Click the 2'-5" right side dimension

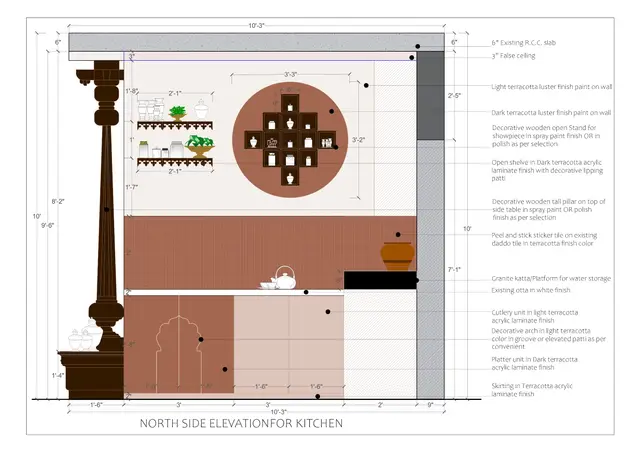[454, 96]
